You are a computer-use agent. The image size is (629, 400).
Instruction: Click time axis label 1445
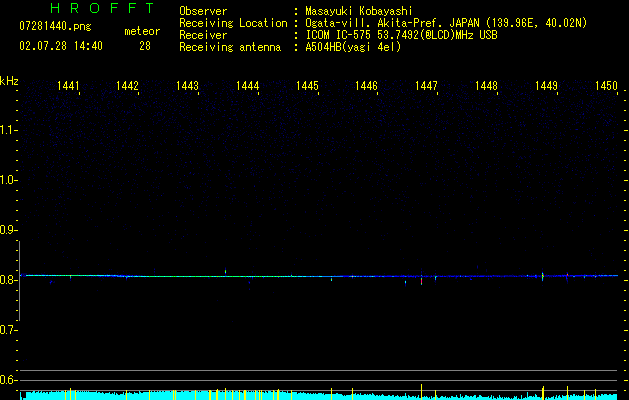[x=307, y=86]
